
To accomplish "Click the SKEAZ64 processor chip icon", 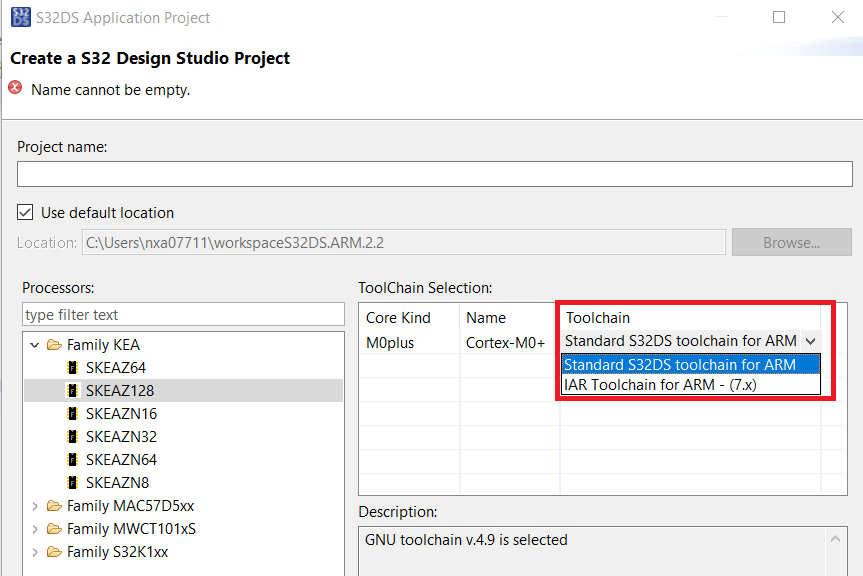I will coord(72,368).
